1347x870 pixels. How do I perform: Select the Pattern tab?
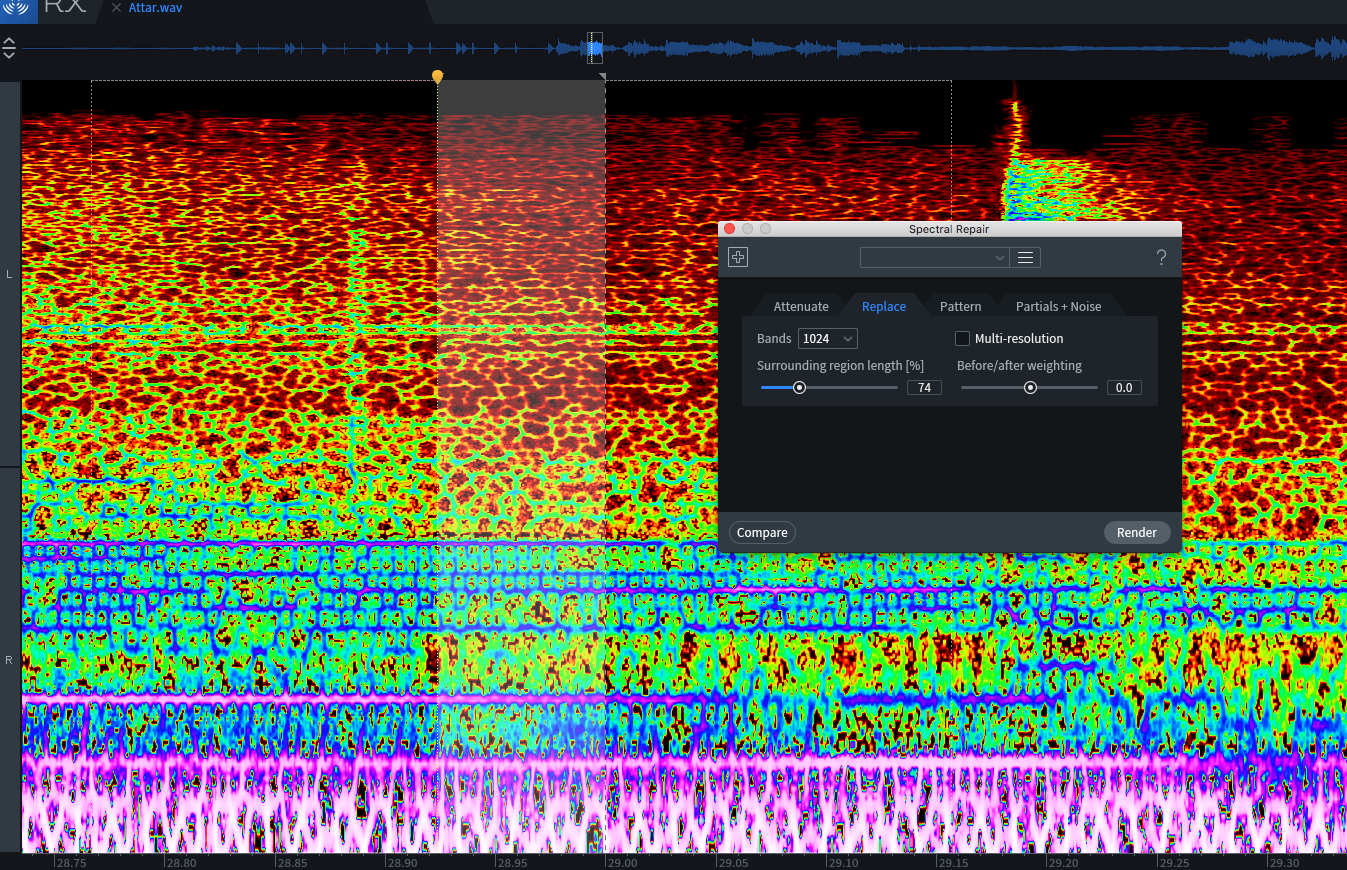click(x=960, y=306)
